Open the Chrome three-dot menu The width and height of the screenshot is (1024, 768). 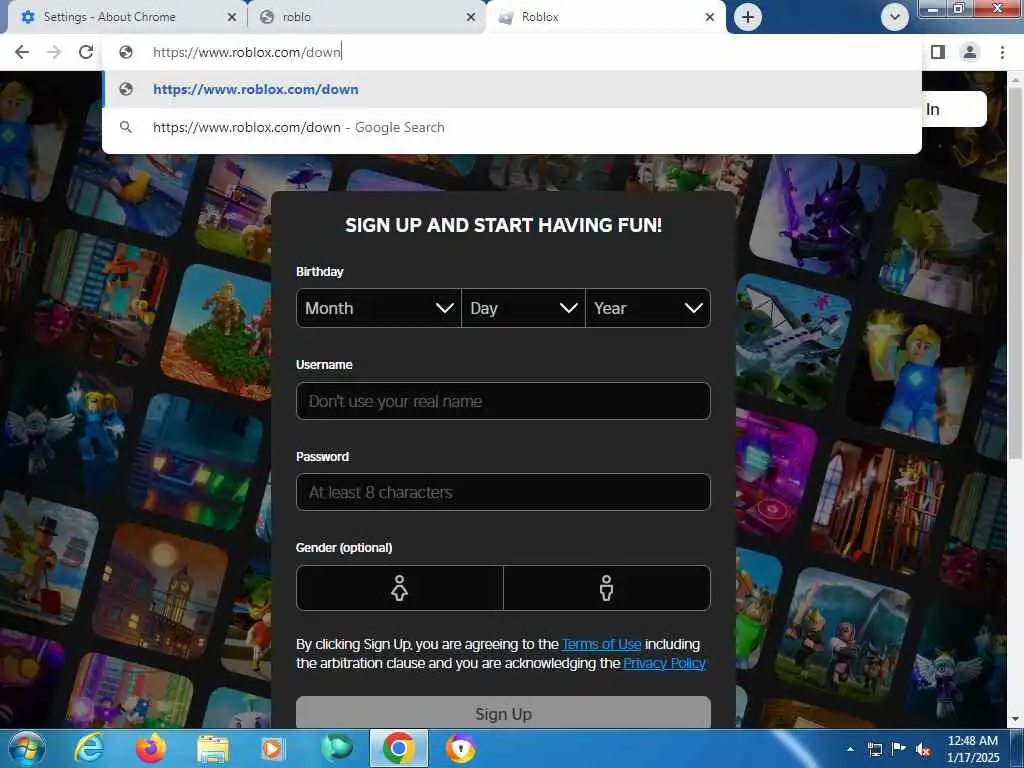tap(1002, 52)
